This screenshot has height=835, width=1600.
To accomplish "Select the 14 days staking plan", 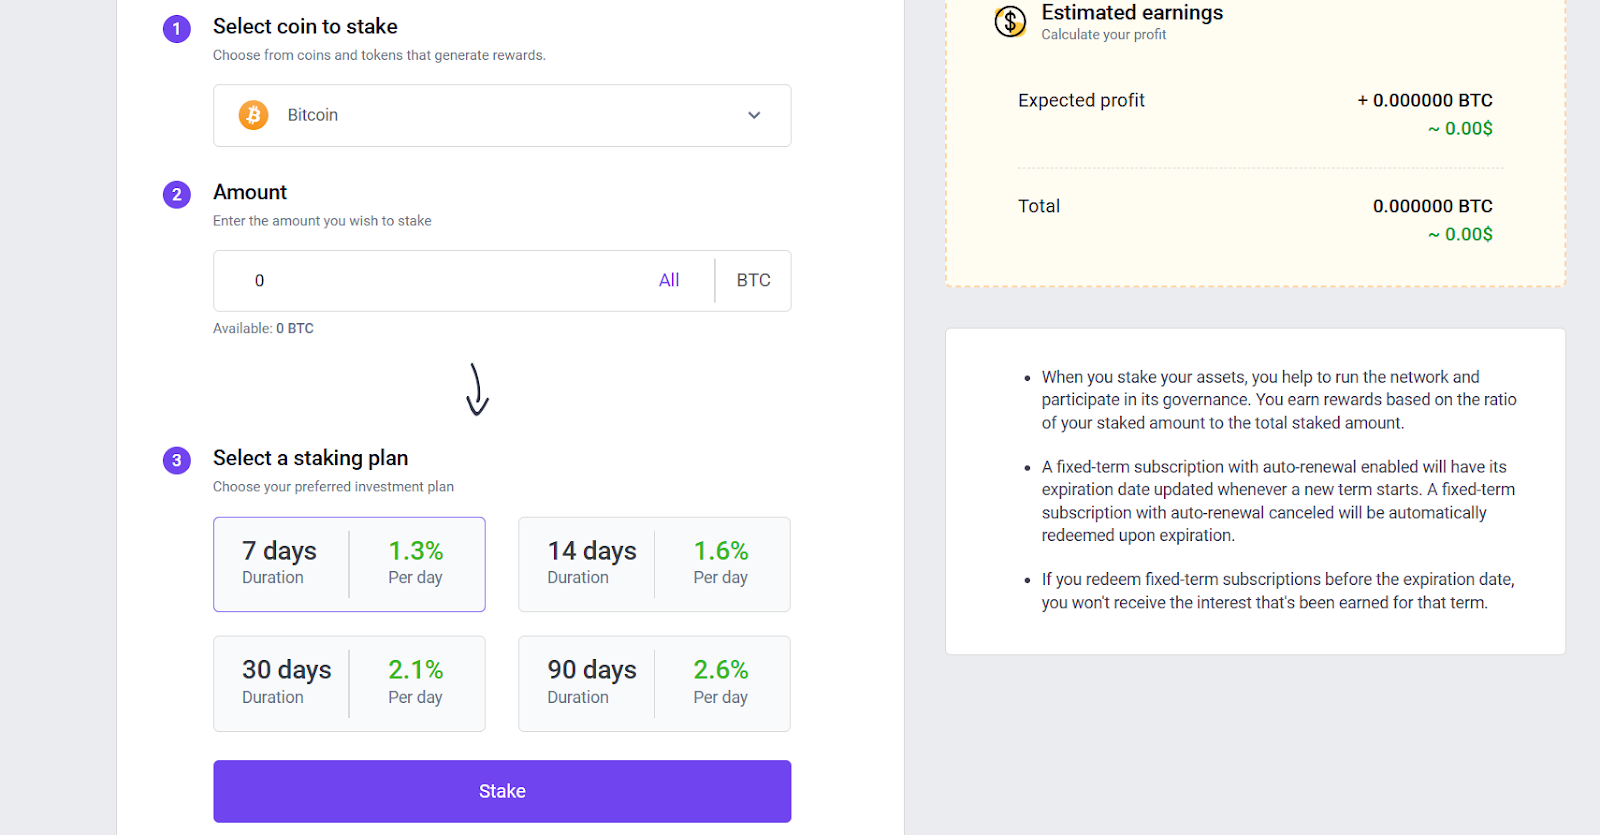I will (x=654, y=564).
